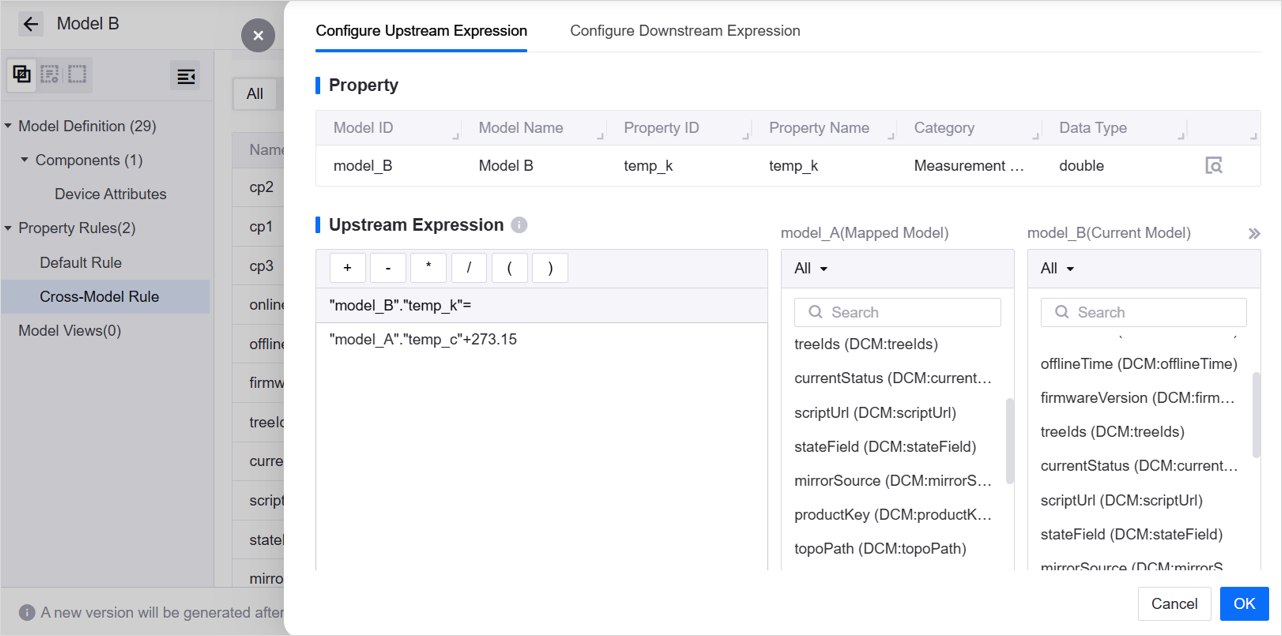Insert a multiplication operator into the expression
This screenshot has width=1282, height=636.
428,267
